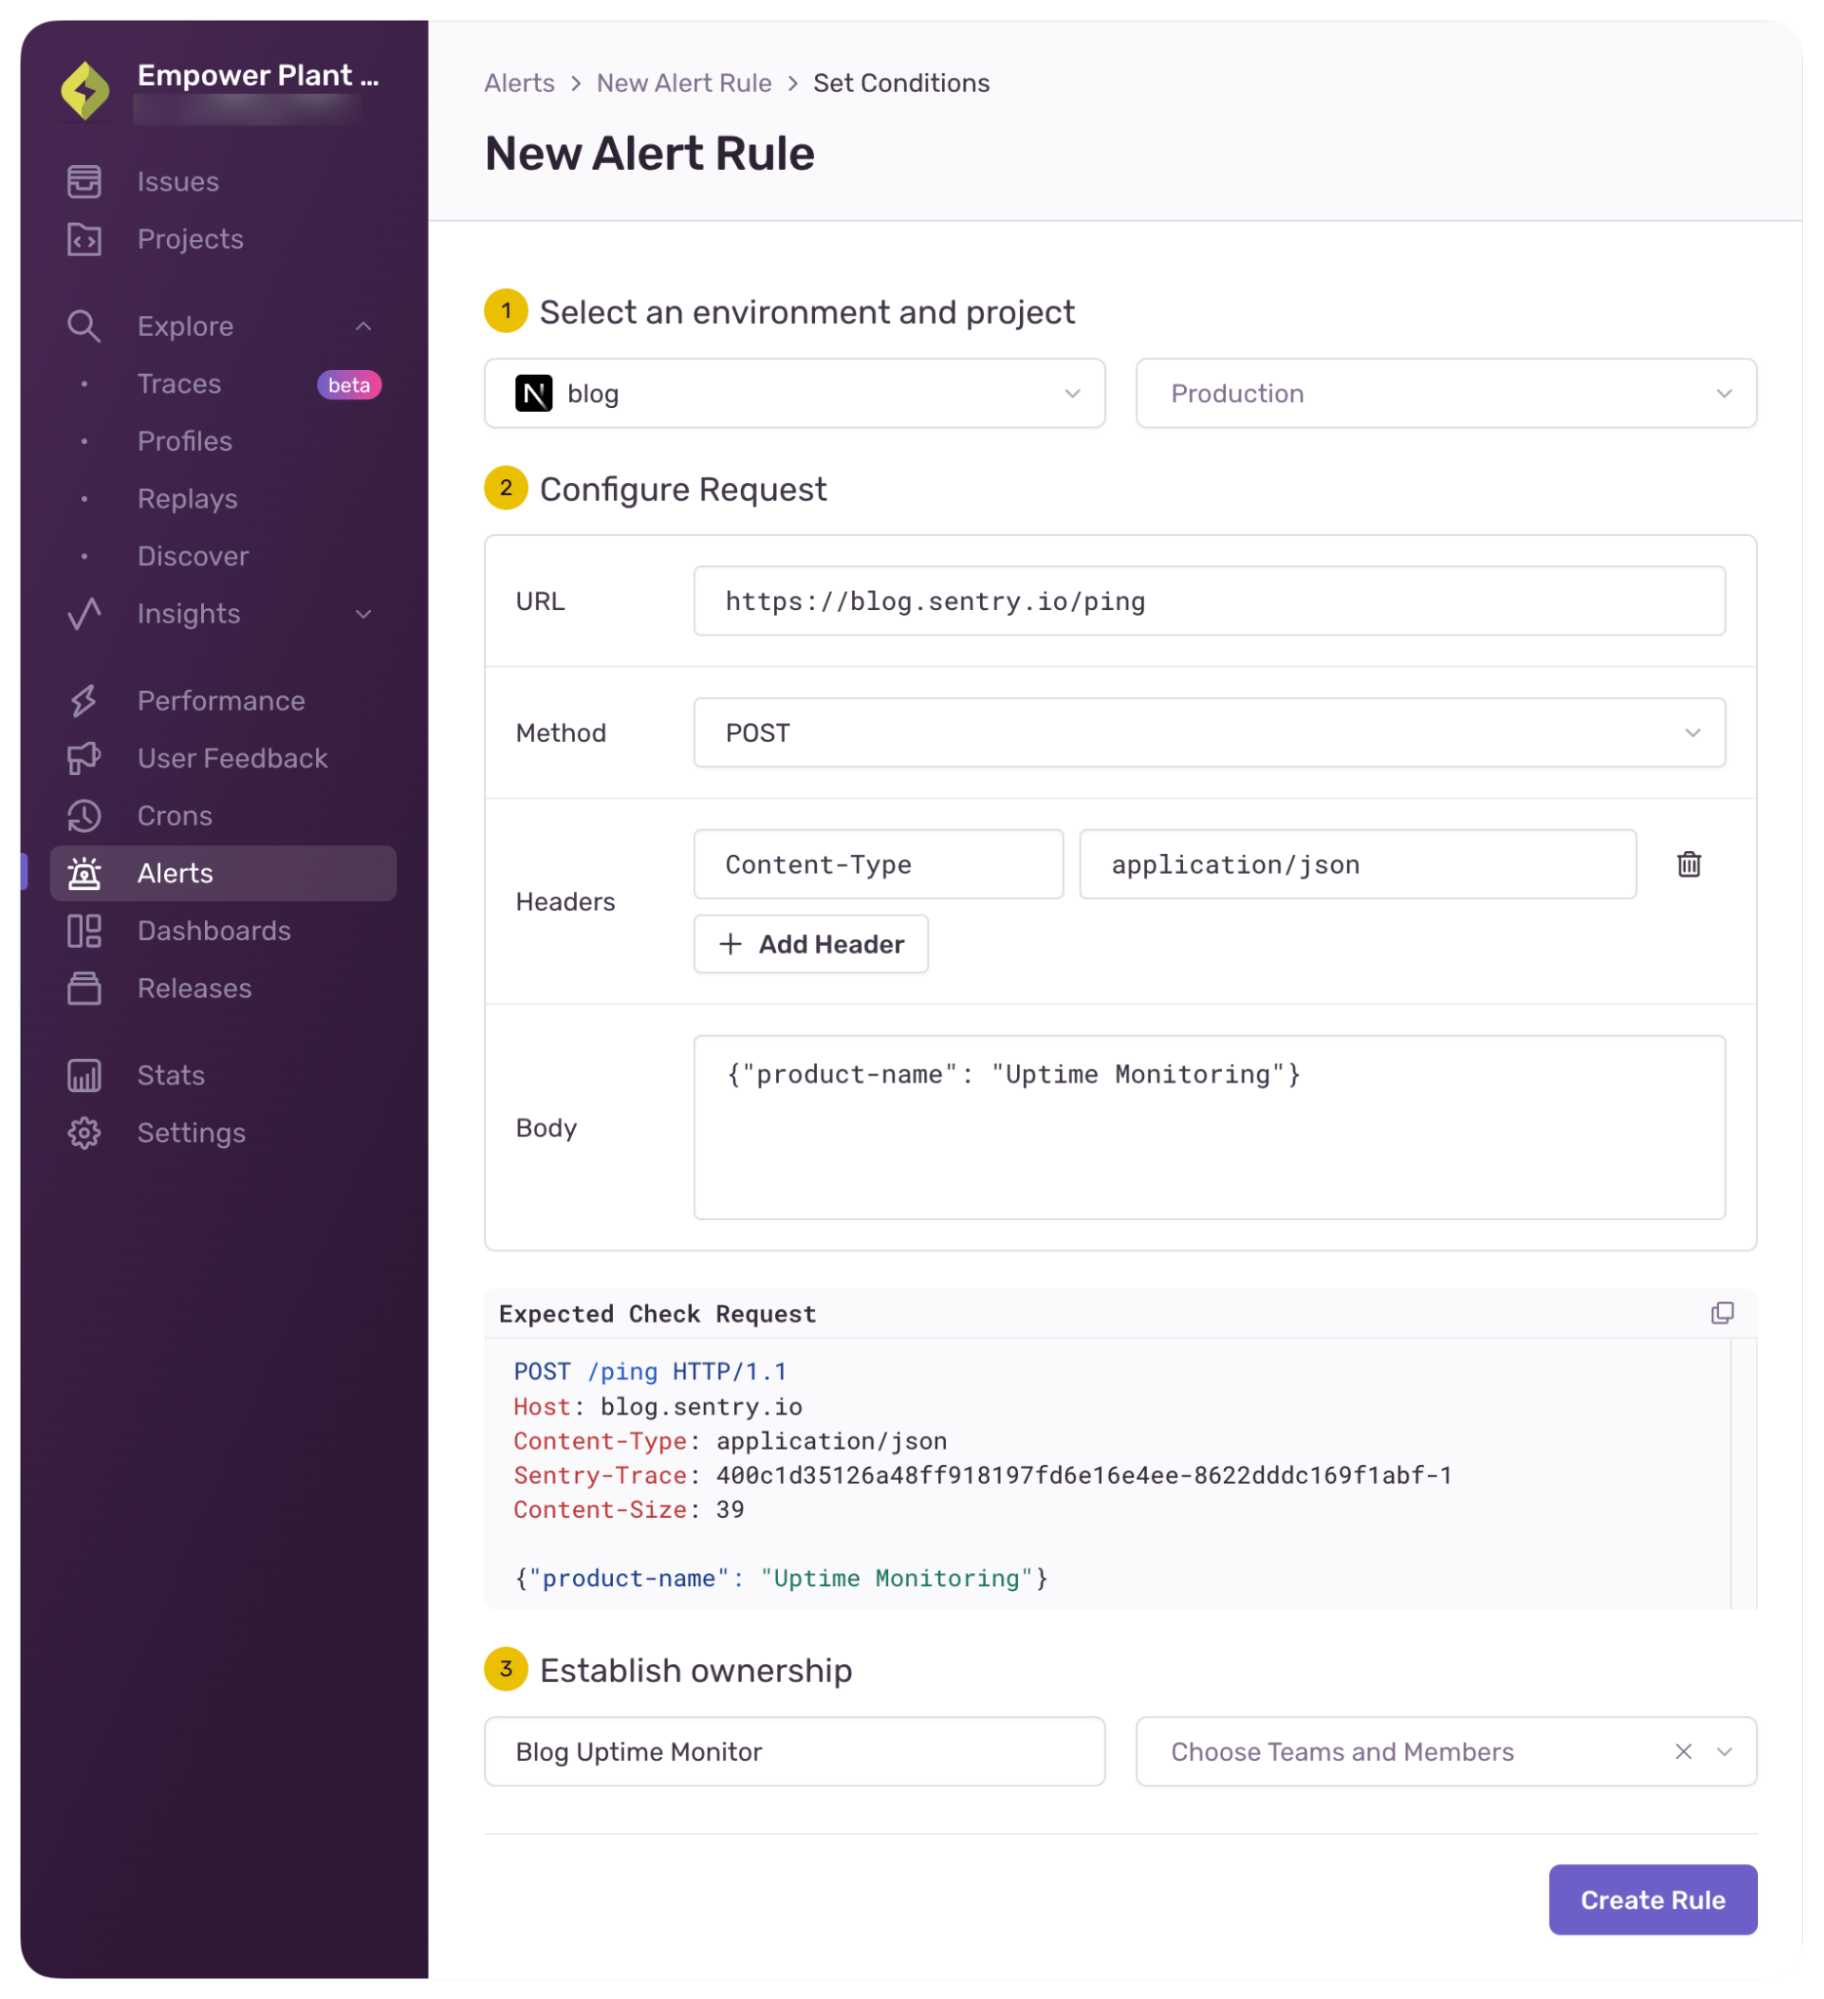Navigate to Releases in sidebar
This screenshot has width=1824, height=1999.
point(195,989)
